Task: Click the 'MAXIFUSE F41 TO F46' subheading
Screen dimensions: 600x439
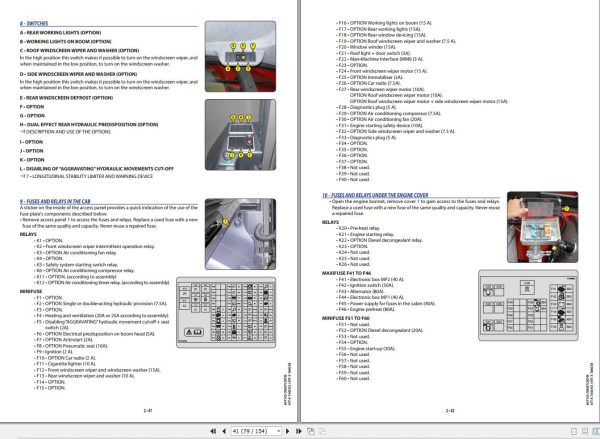Action: (x=346, y=273)
